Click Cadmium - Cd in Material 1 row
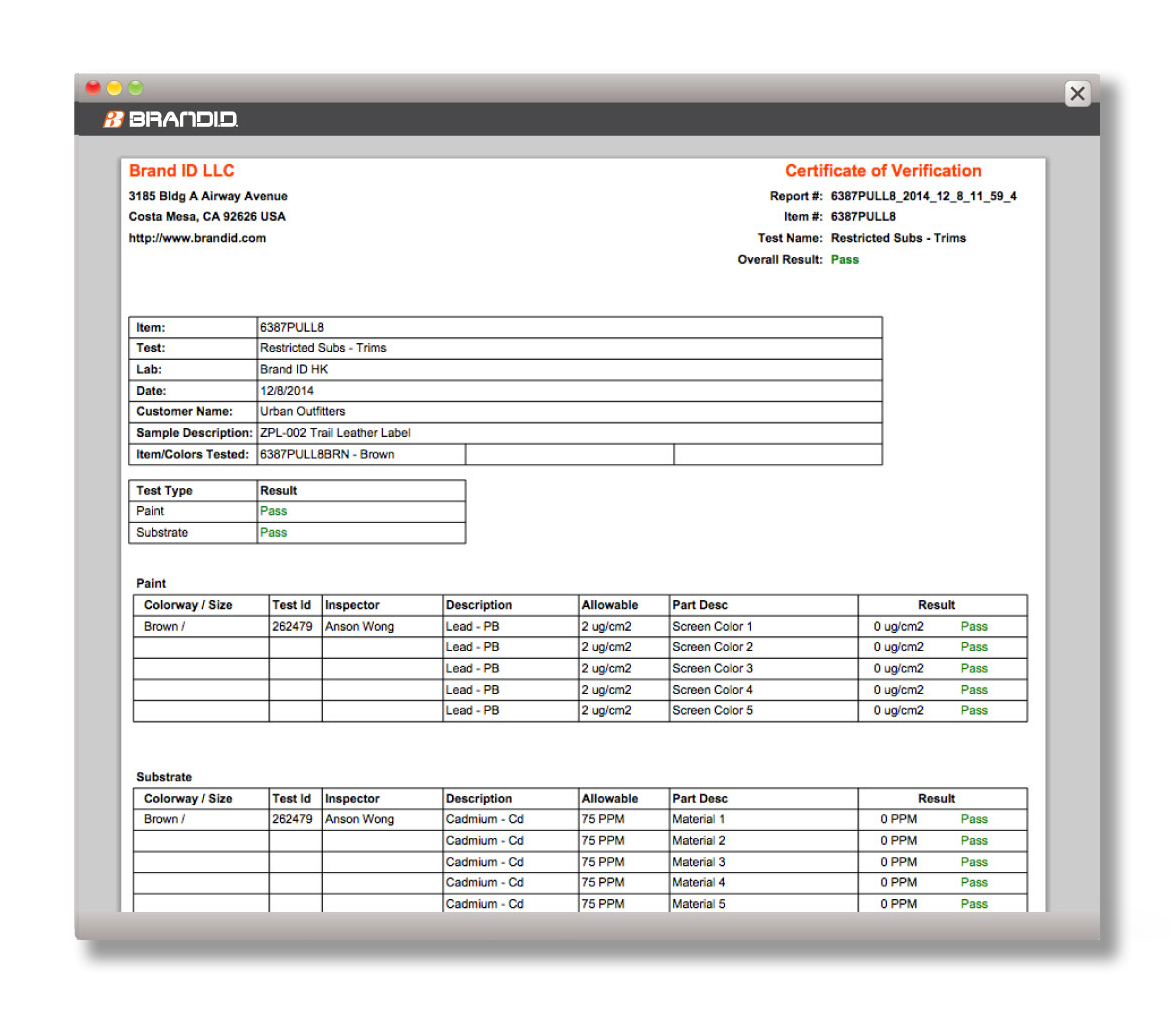 (x=484, y=819)
